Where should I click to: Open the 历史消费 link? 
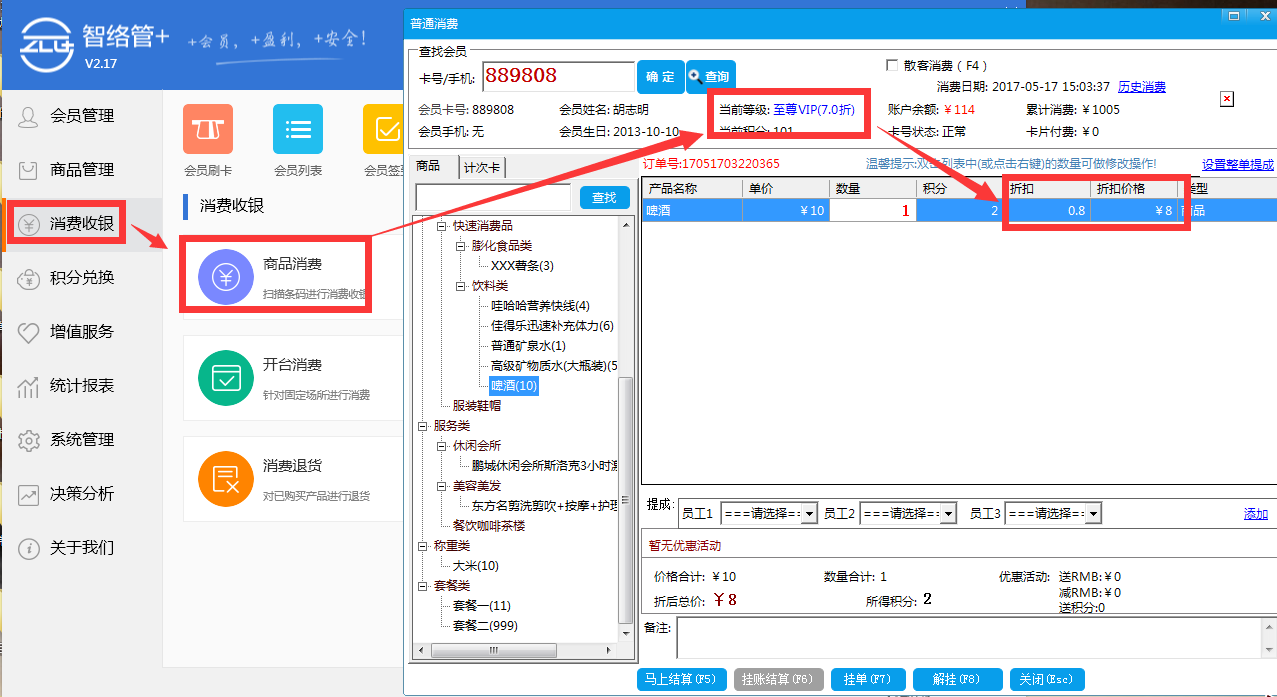pyautogui.click(x=1141, y=86)
